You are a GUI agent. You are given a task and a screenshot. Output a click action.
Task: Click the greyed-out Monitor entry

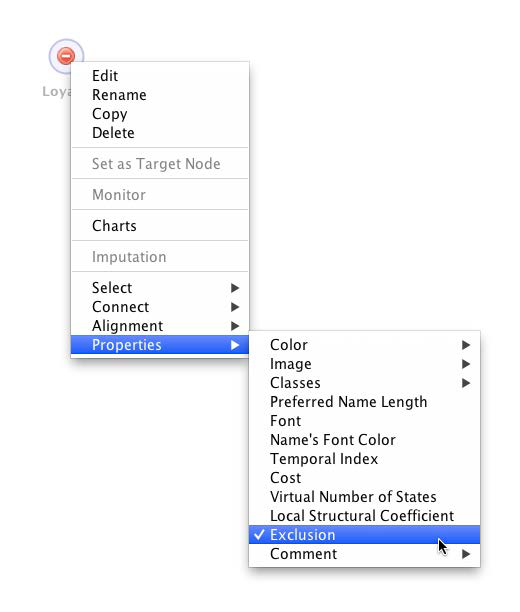(160, 194)
